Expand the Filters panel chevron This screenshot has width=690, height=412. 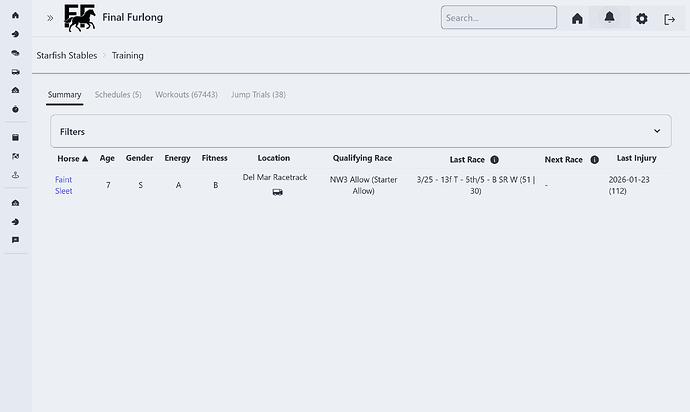point(657,131)
